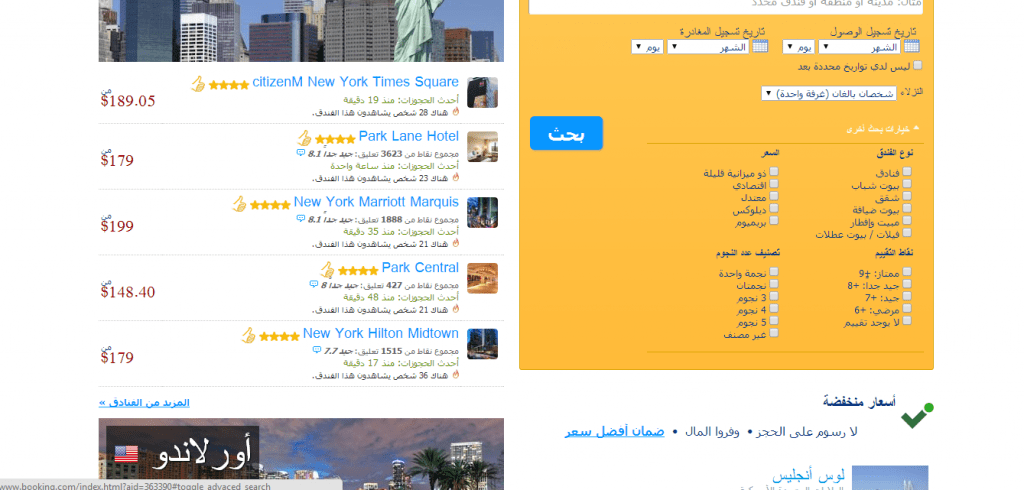1024x490 pixels.
Task: Click flame icon in the citizenM viewers line
Action: tap(456, 112)
